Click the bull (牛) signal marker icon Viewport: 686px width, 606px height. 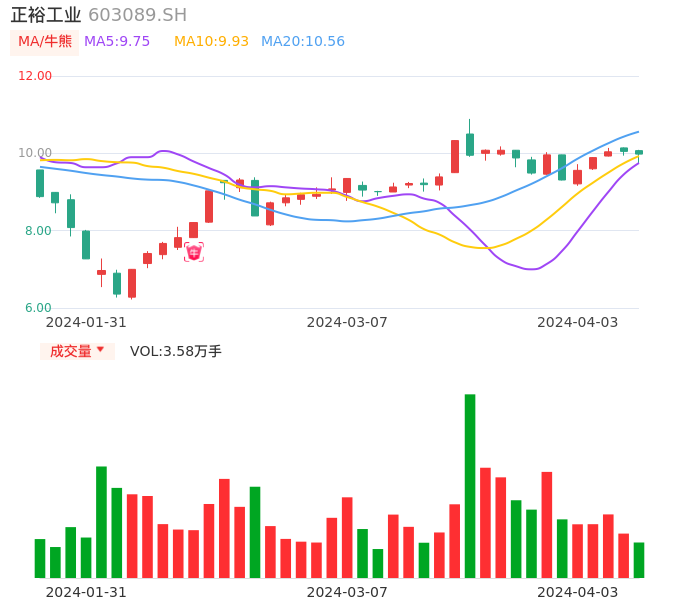click(x=194, y=252)
